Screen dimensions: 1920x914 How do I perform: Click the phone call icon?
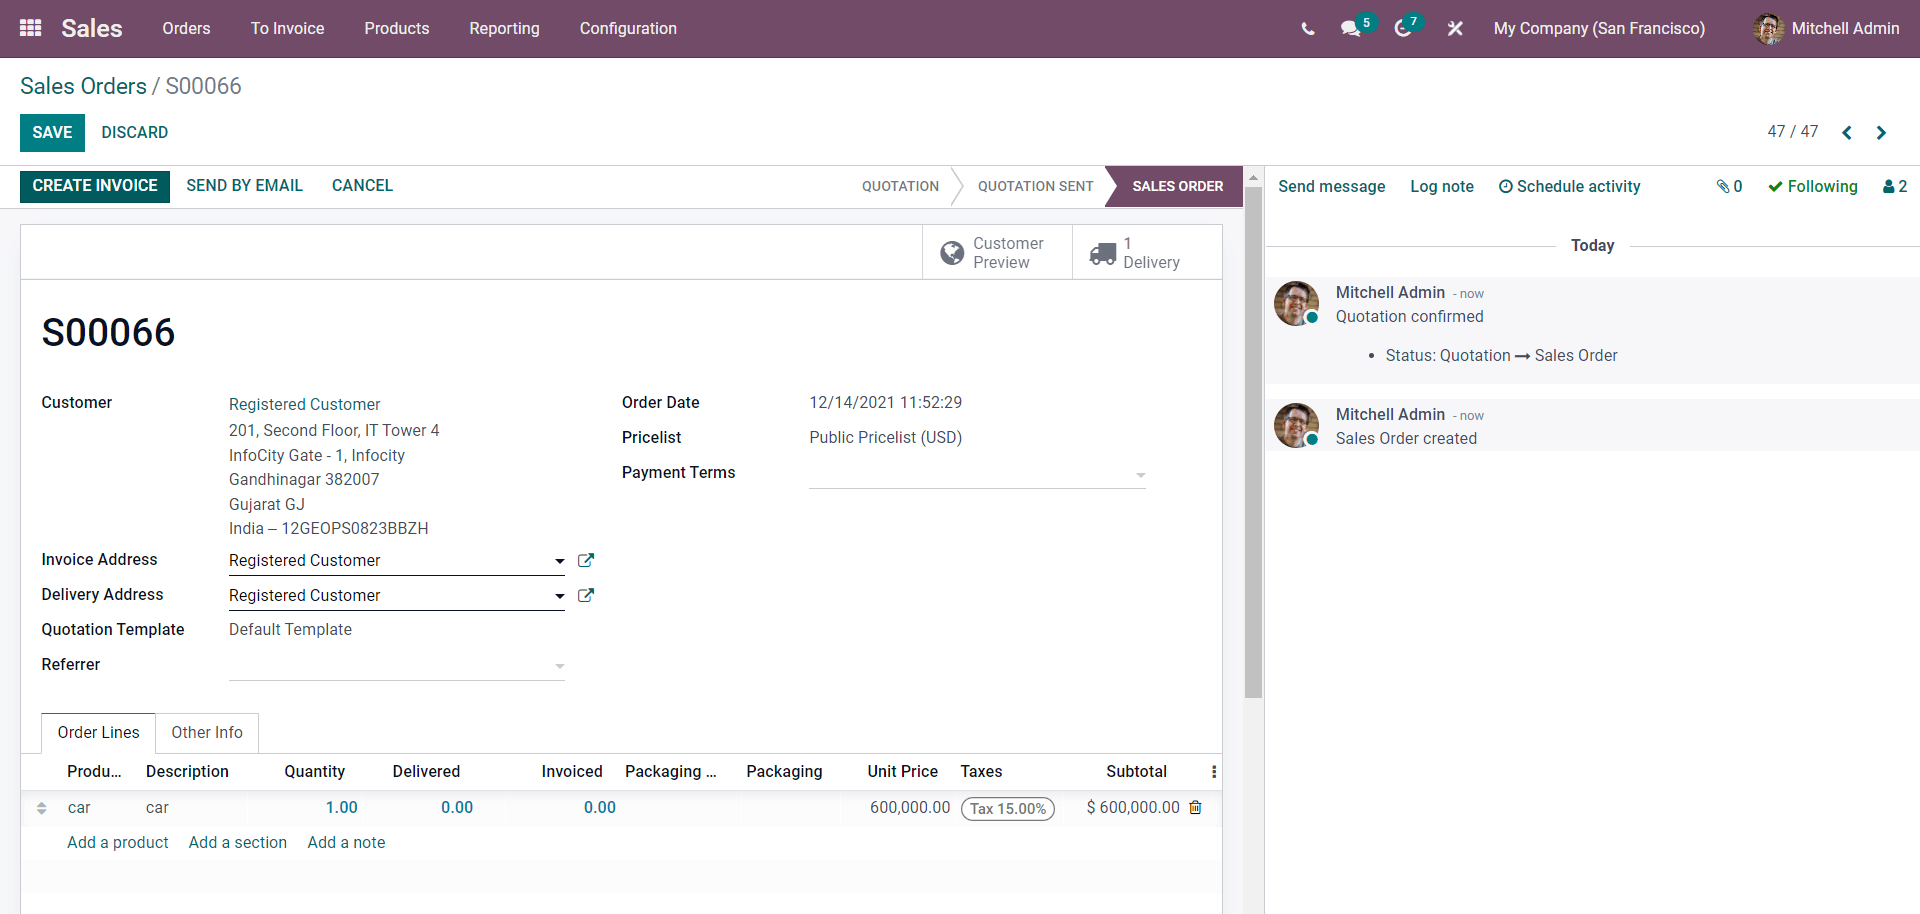(x=1308, y=29)
